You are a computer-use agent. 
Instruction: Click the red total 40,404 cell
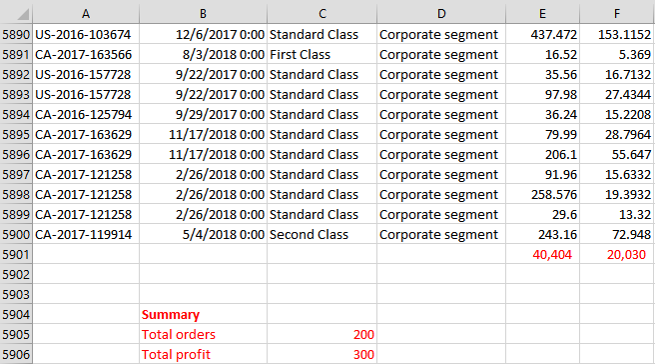tap(543, 255)
